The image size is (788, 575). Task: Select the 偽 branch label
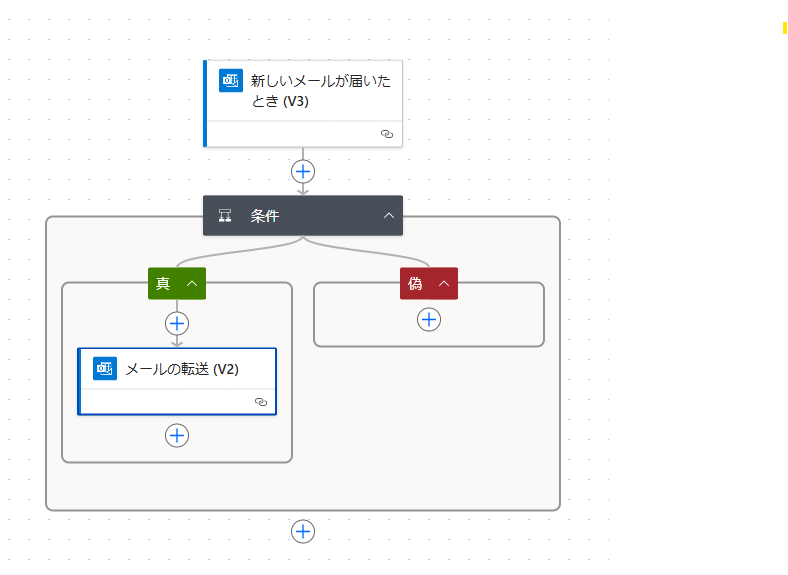click(415, 284)
